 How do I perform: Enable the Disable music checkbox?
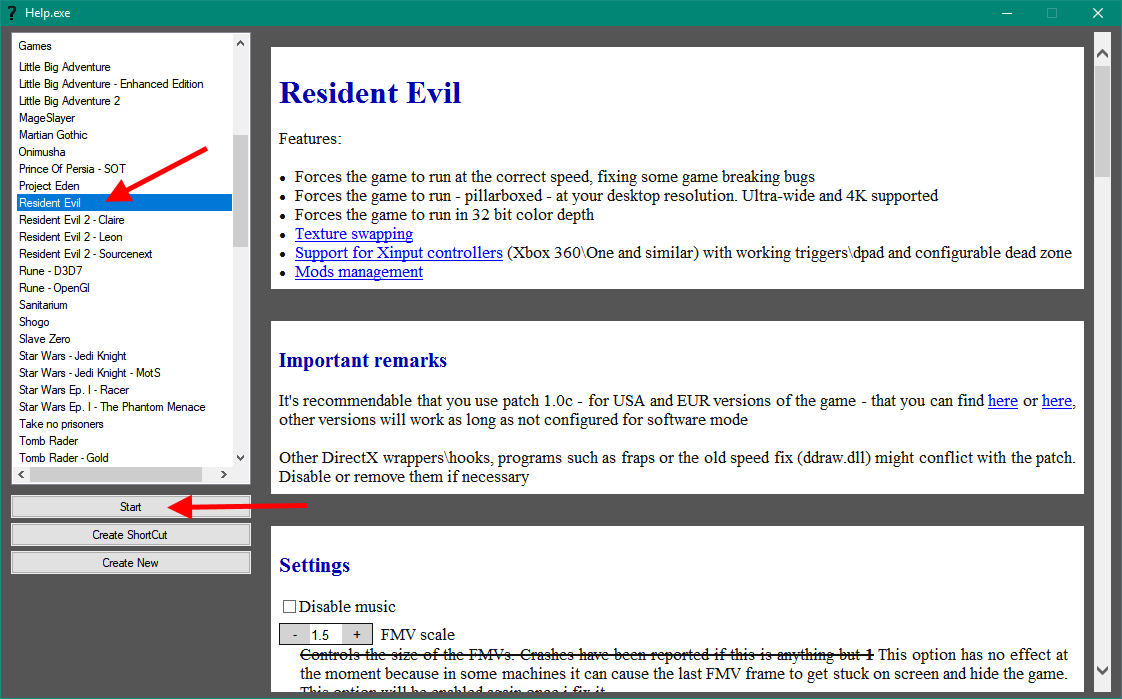[289, 606]
